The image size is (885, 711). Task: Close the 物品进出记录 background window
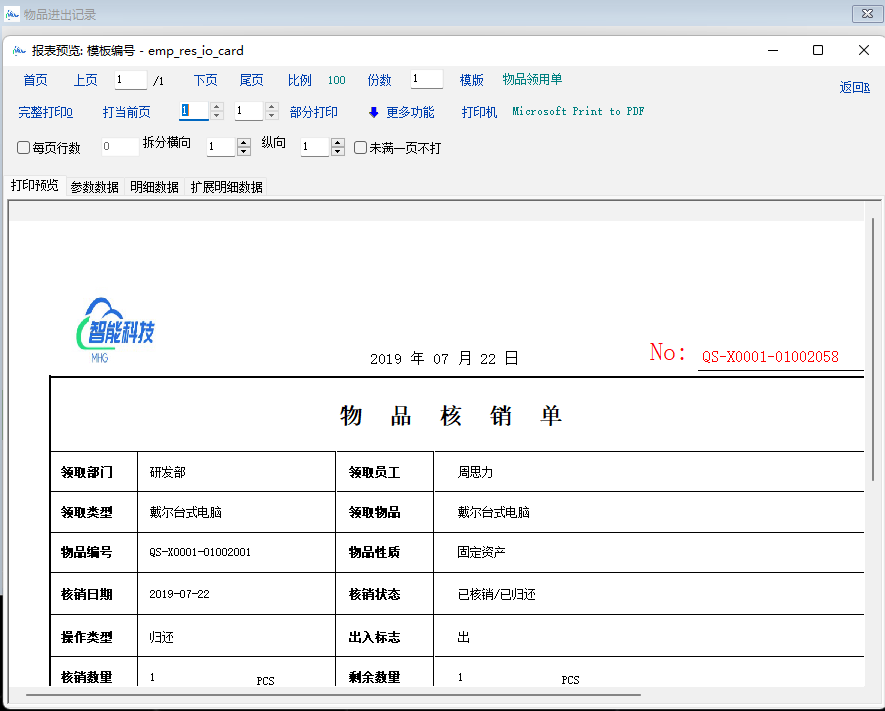point(863,14)
